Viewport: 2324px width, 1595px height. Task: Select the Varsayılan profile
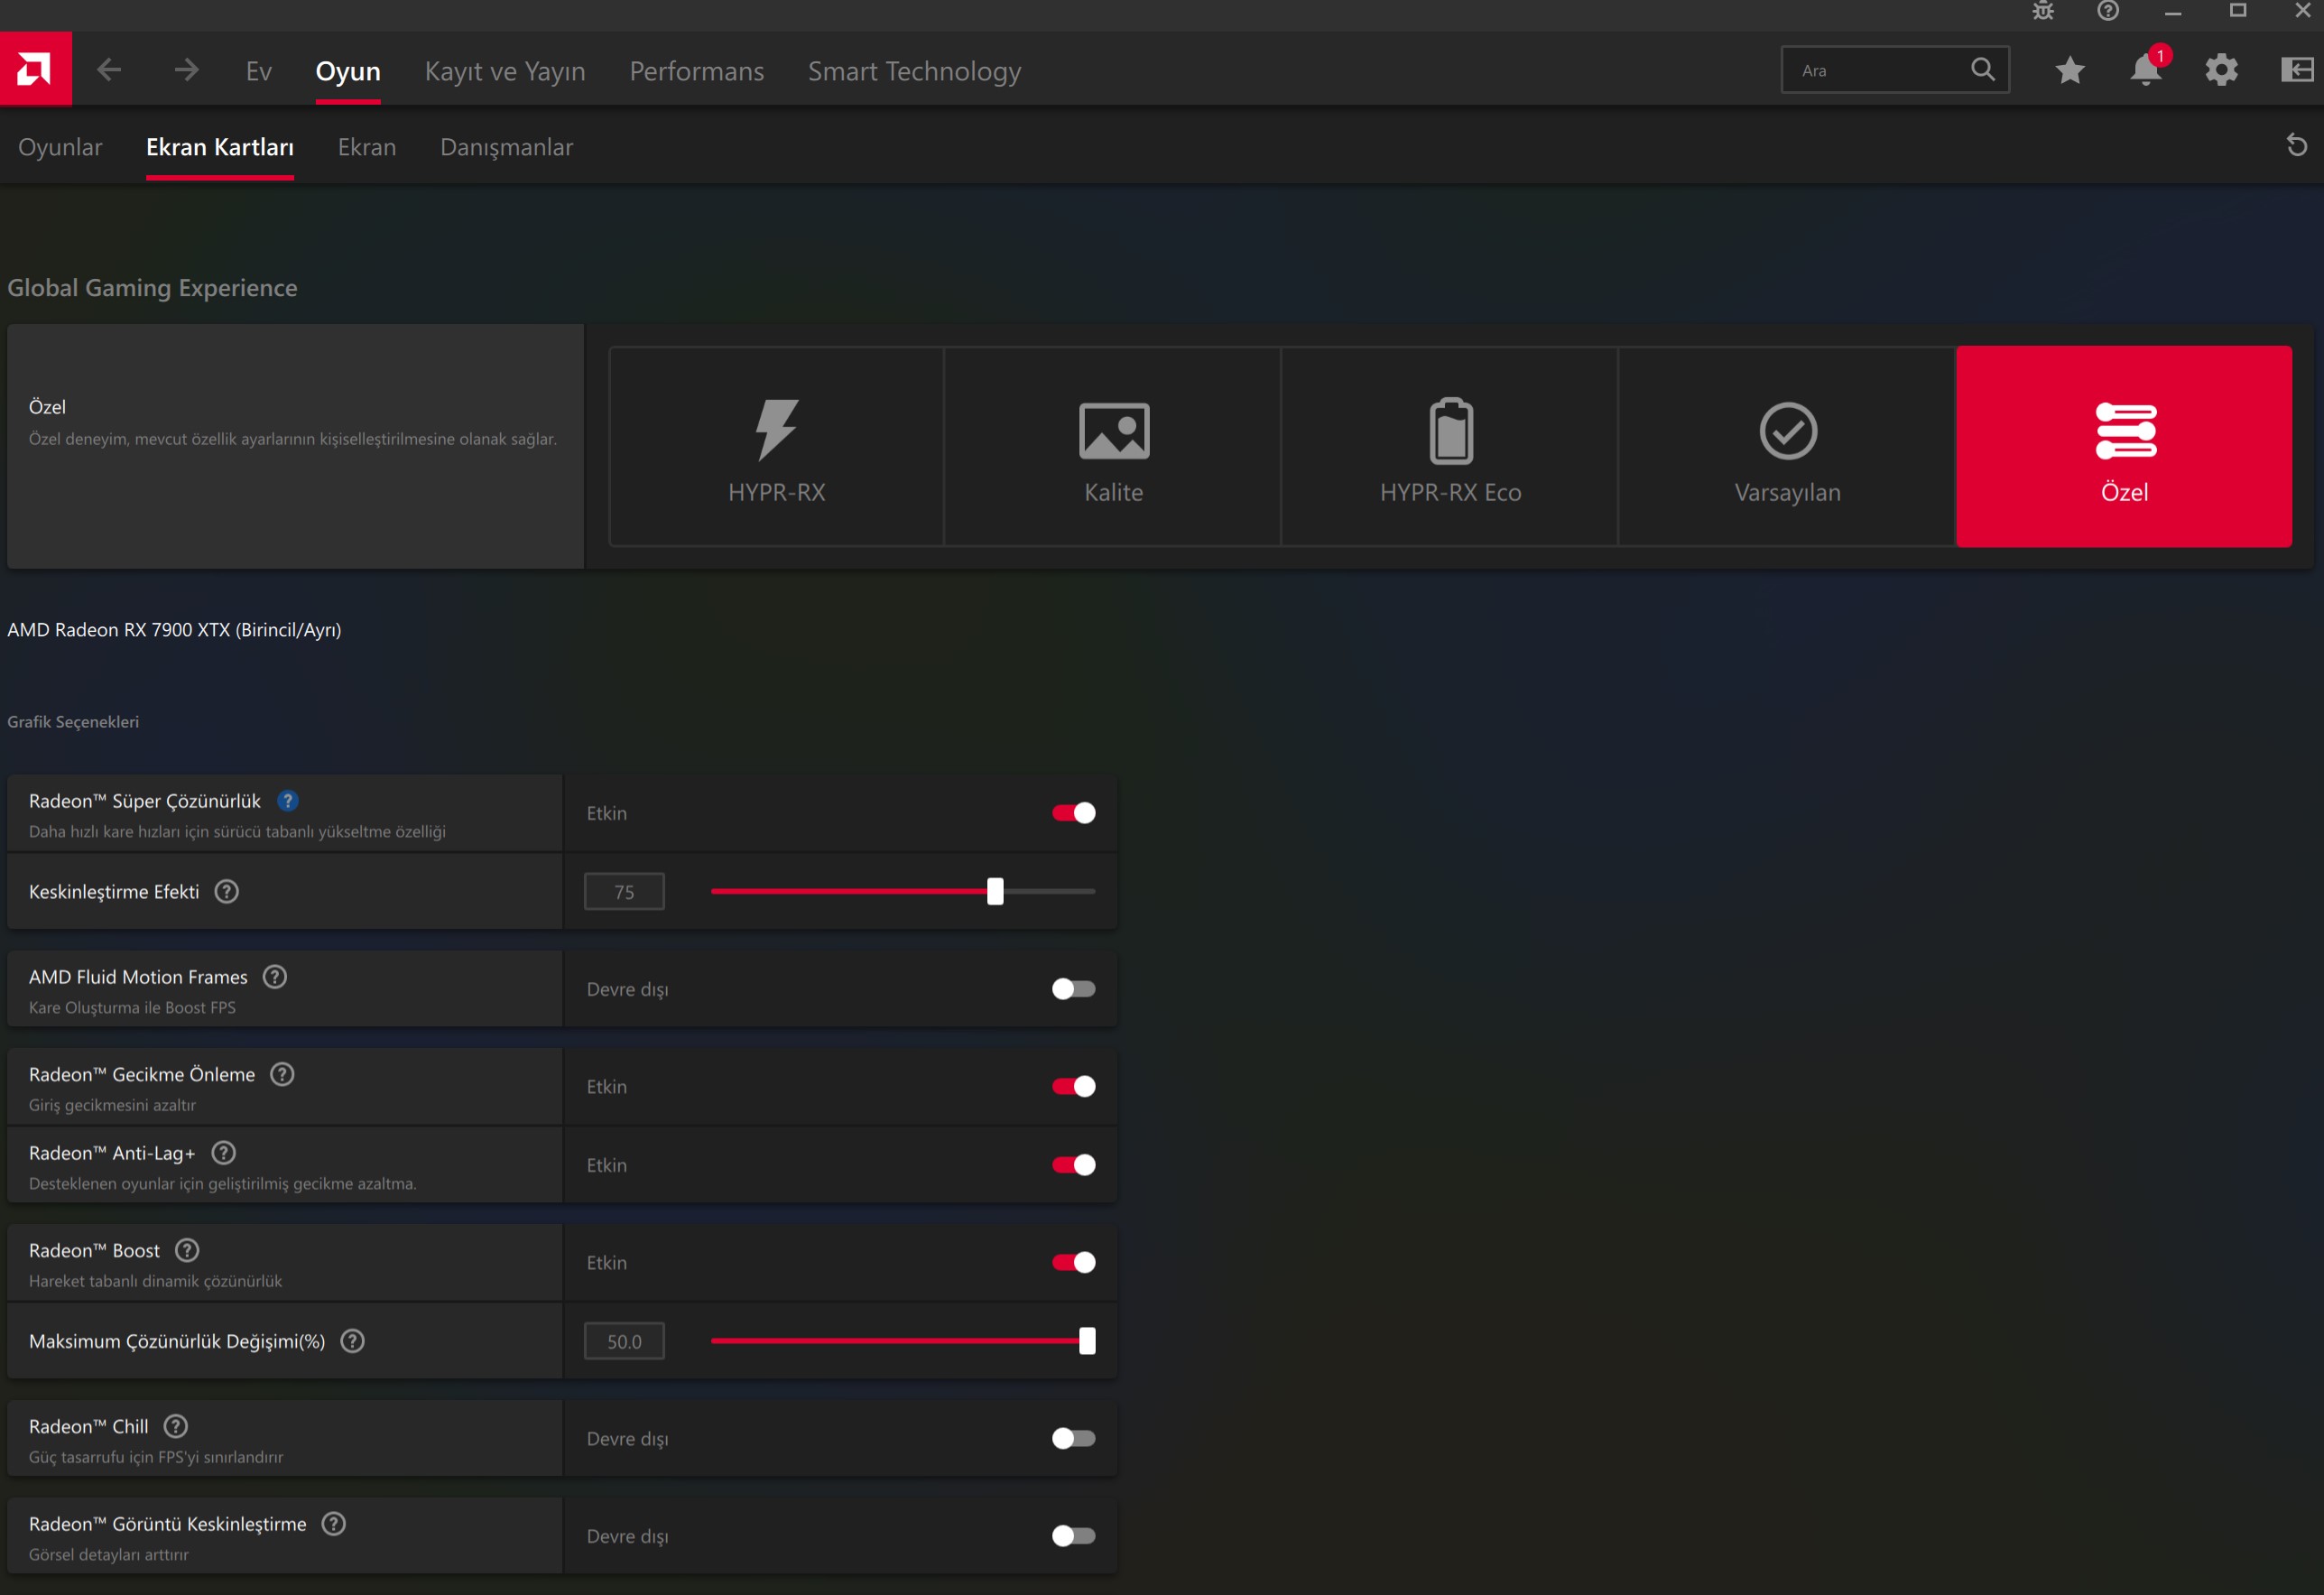tap(1787, 446)
